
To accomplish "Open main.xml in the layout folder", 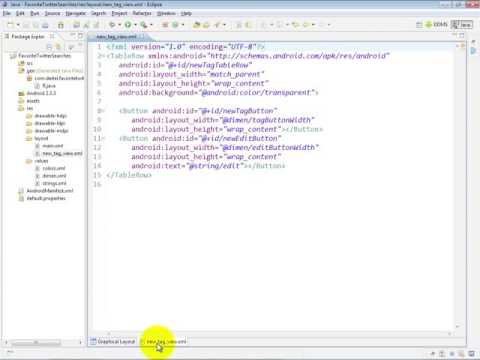I will (49, 146).
